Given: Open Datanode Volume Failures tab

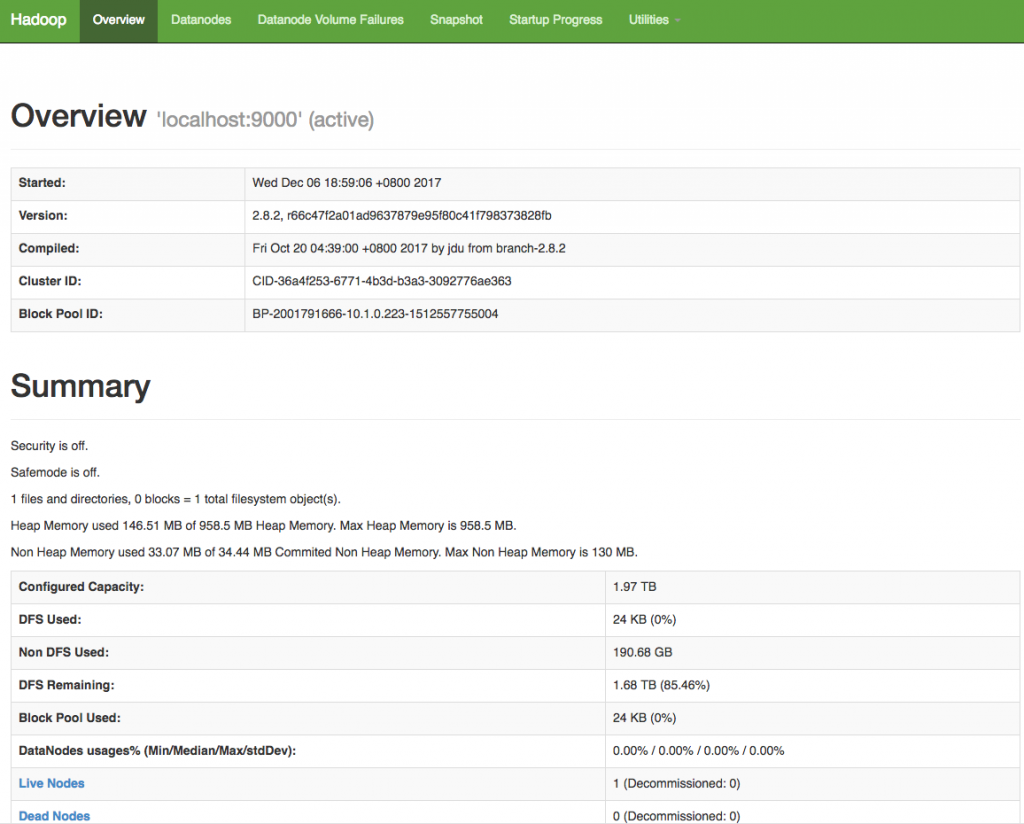Looking at the screenshot, I should [330, 20].
